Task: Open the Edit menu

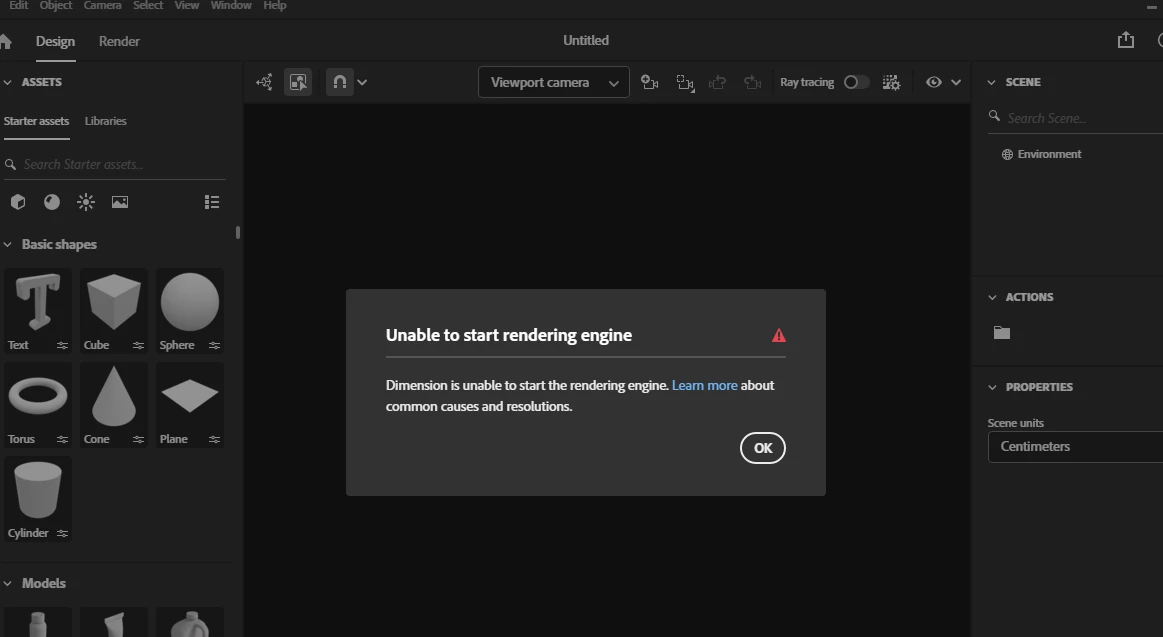Action: 19,5
